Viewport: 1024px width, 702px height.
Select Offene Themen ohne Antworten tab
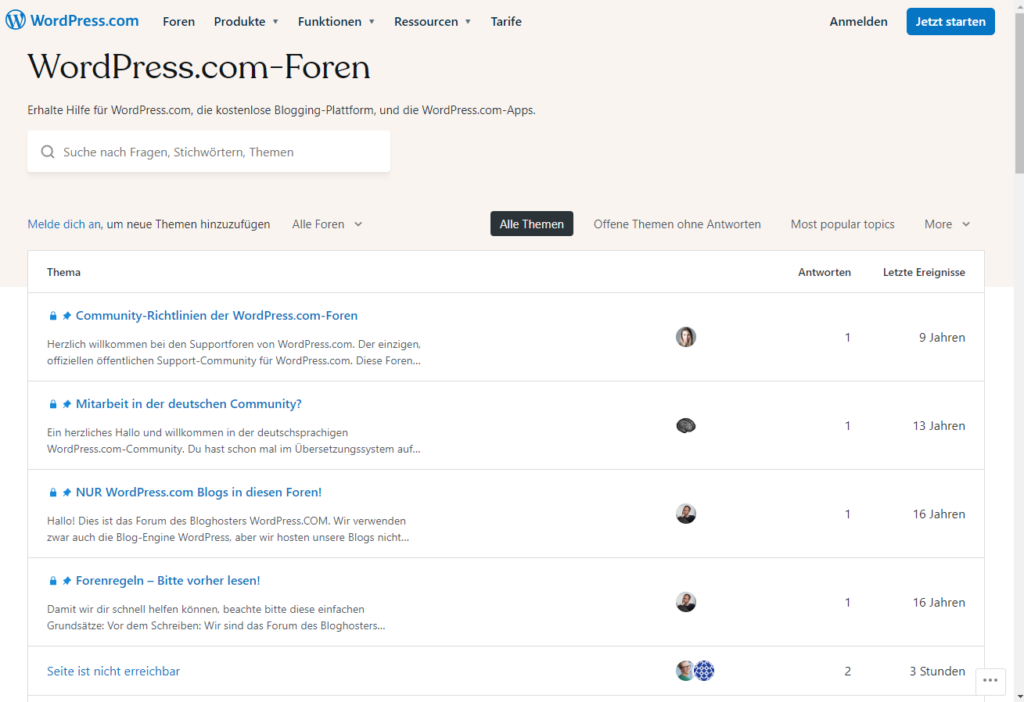[677, 224]
